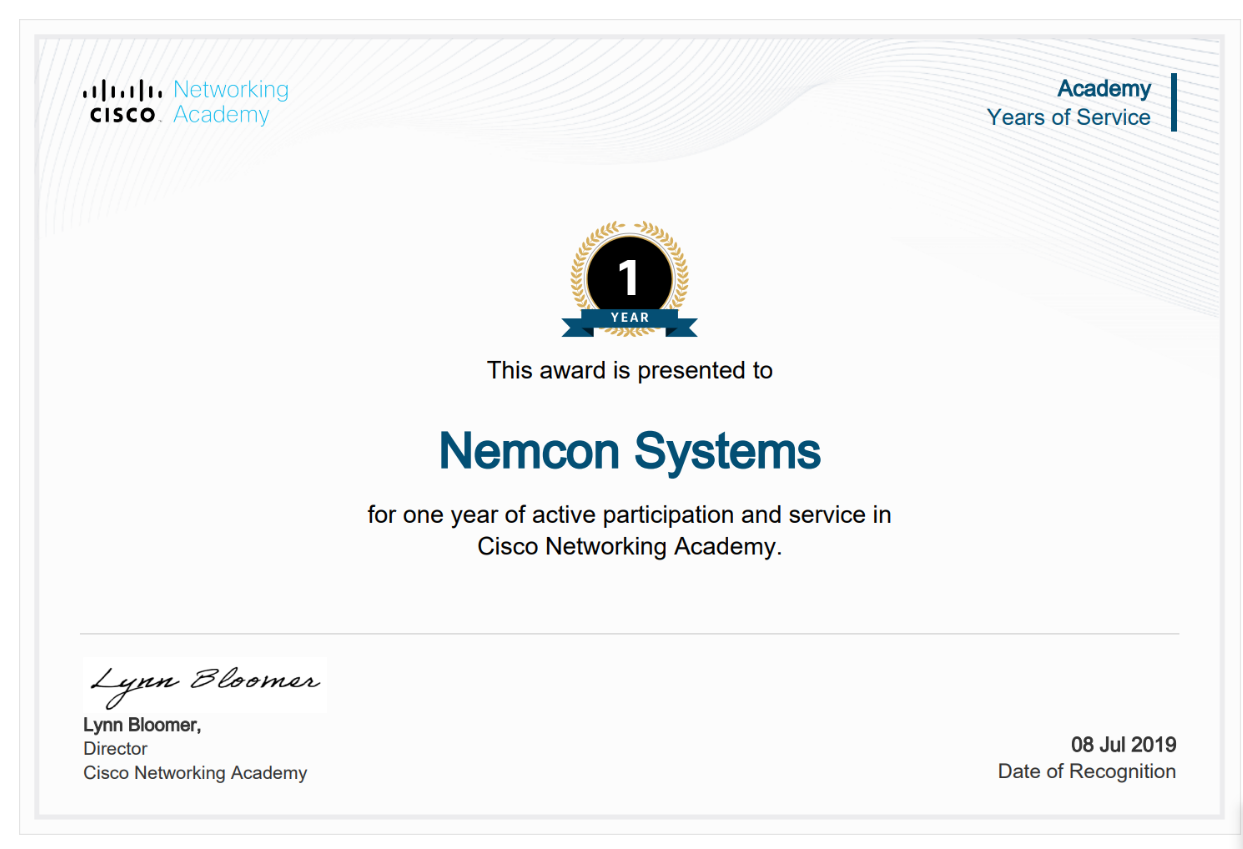Image resolution: width=1243 pixels, height=849 pixels.
Task: Click the "Years of Service" subtitle
Action: pyautogui.click(x=1068, y=117)
